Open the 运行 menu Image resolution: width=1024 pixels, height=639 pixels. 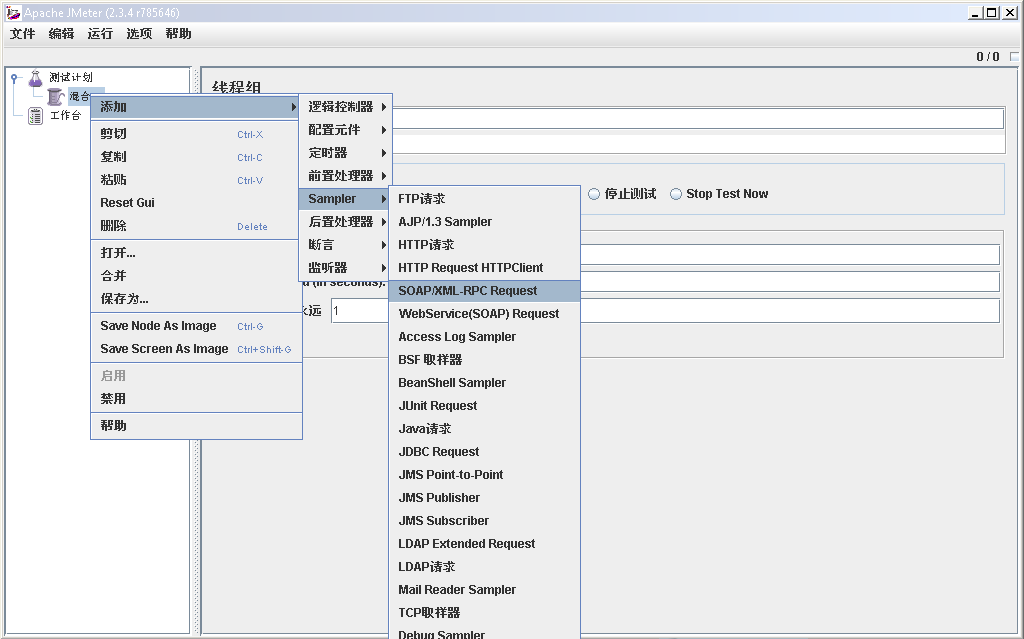click(x=100, y=34)
